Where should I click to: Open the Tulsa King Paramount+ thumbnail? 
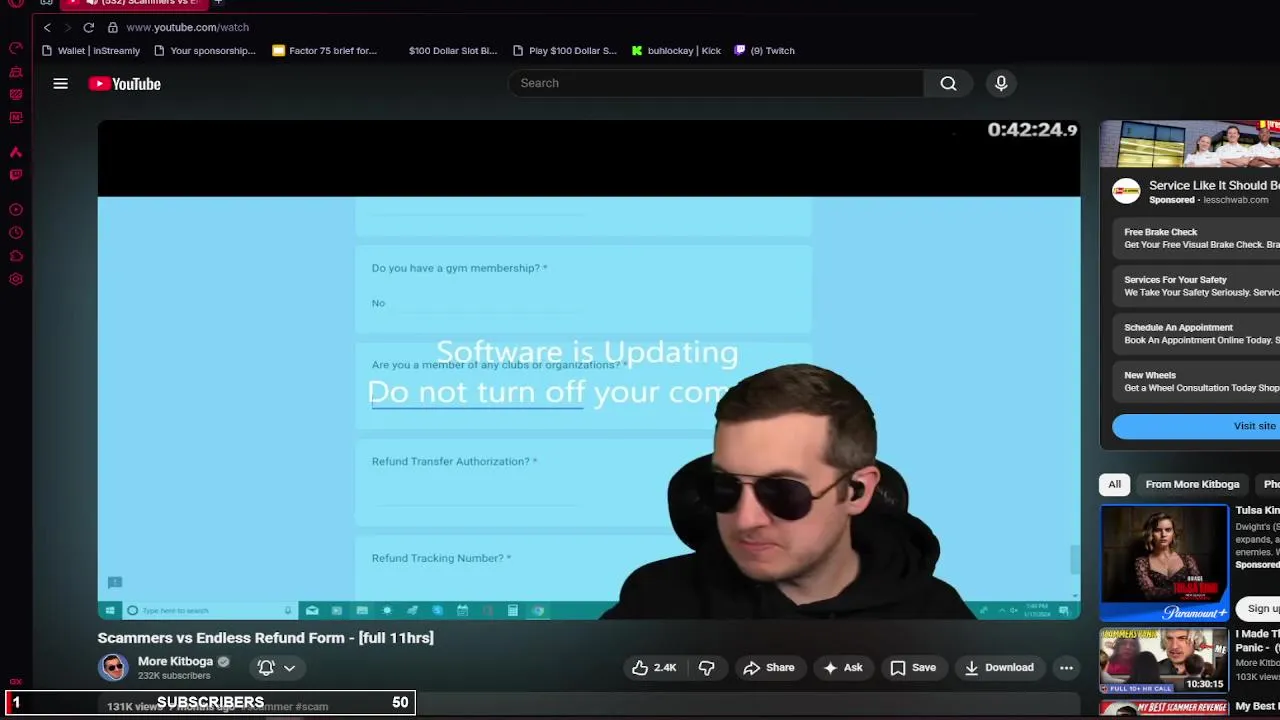[x=1164, y=562]
